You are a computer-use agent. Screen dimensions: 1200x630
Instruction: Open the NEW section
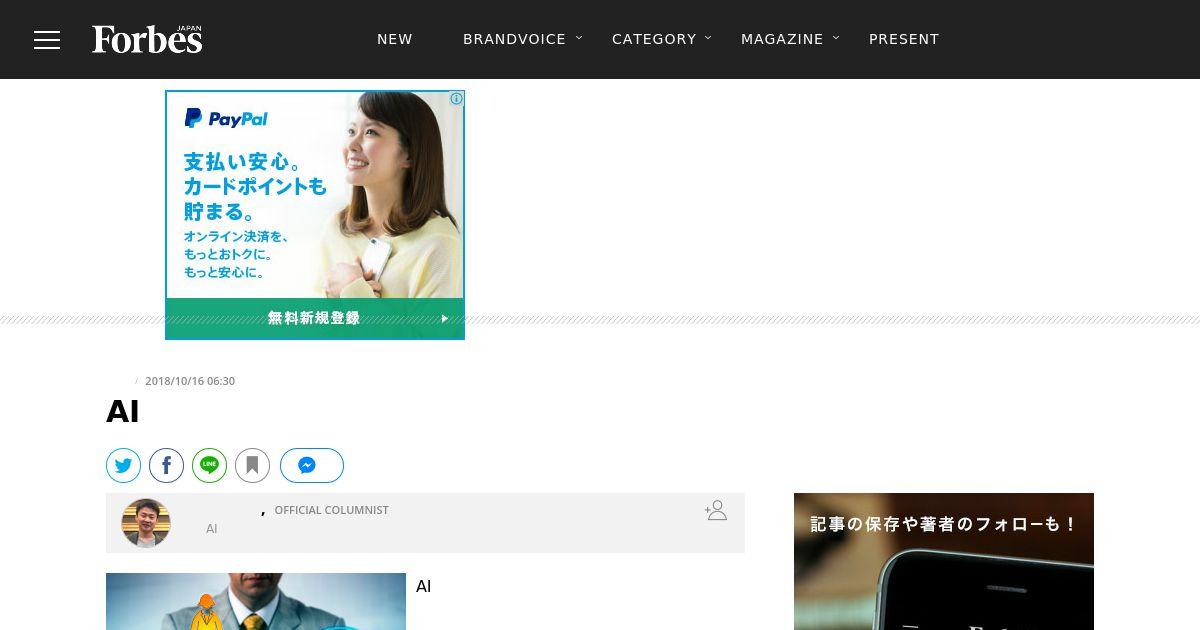coord(395,39)
